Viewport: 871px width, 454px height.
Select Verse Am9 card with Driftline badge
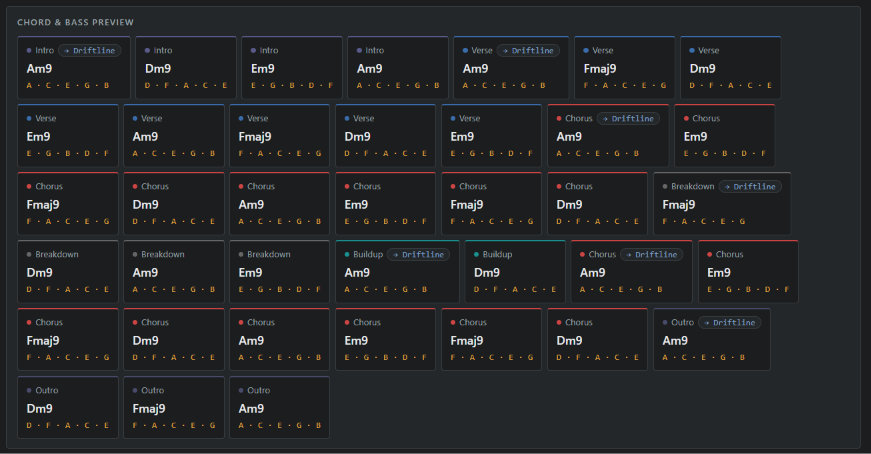coord(511,68)
